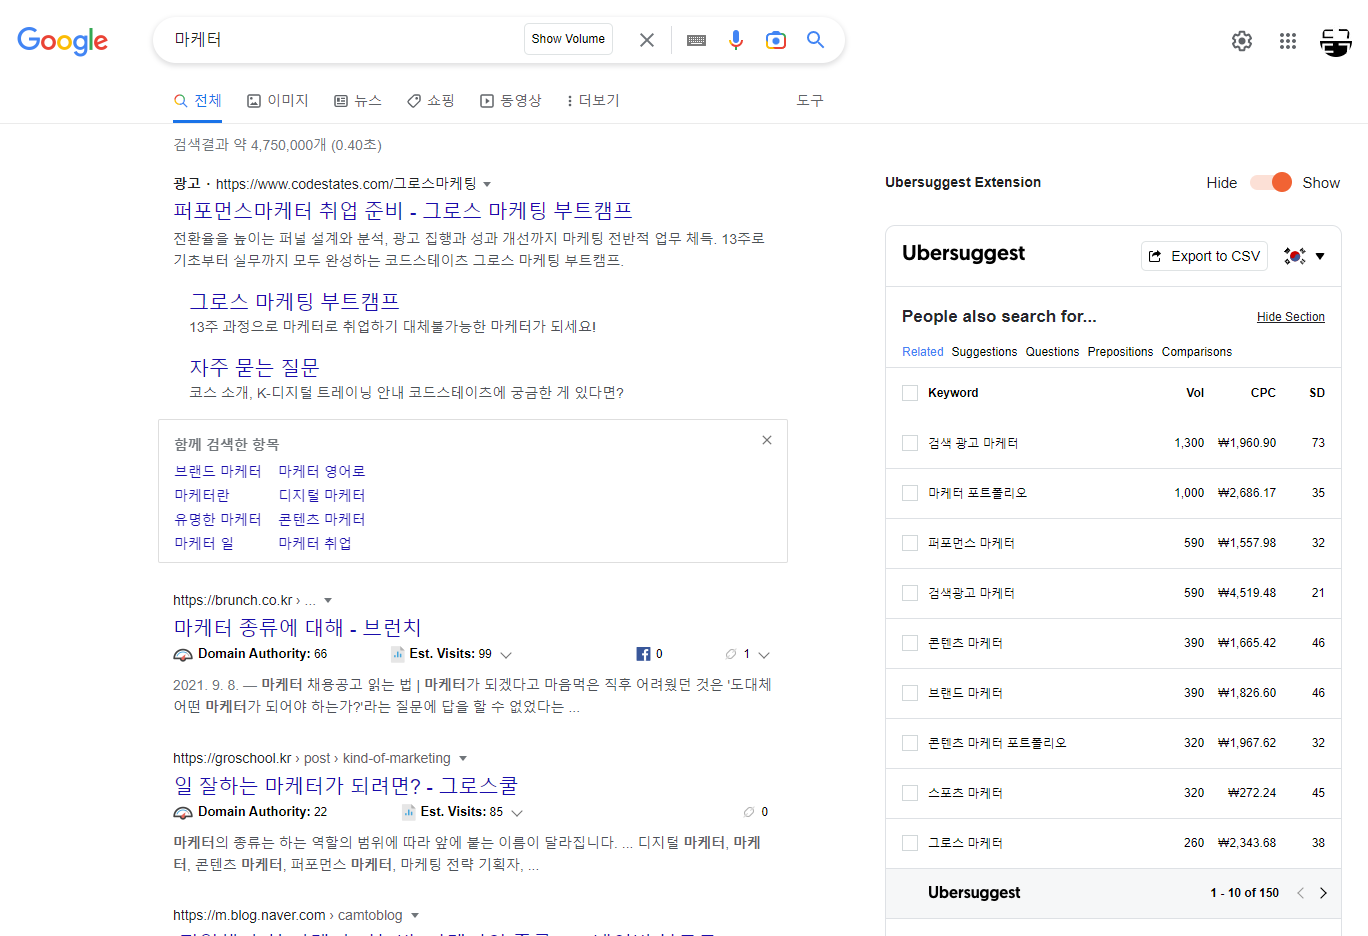This screenshot has height=936, width=1368.
Task: Click the Google logo
Action: tap(62, 41)
